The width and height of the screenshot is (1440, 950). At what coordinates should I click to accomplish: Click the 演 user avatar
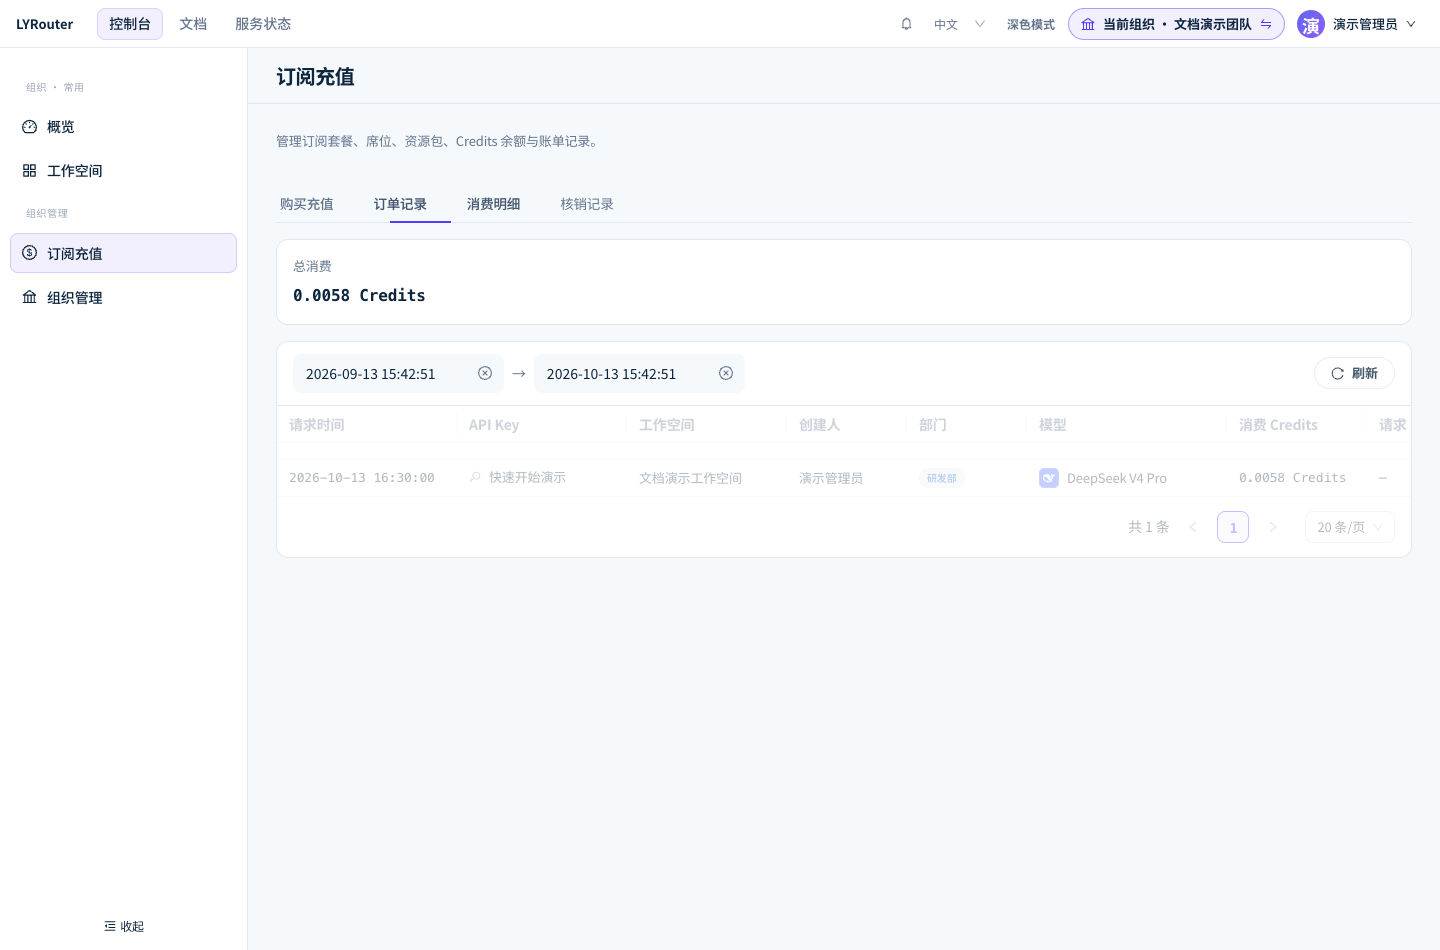(x=1311, y=24)
